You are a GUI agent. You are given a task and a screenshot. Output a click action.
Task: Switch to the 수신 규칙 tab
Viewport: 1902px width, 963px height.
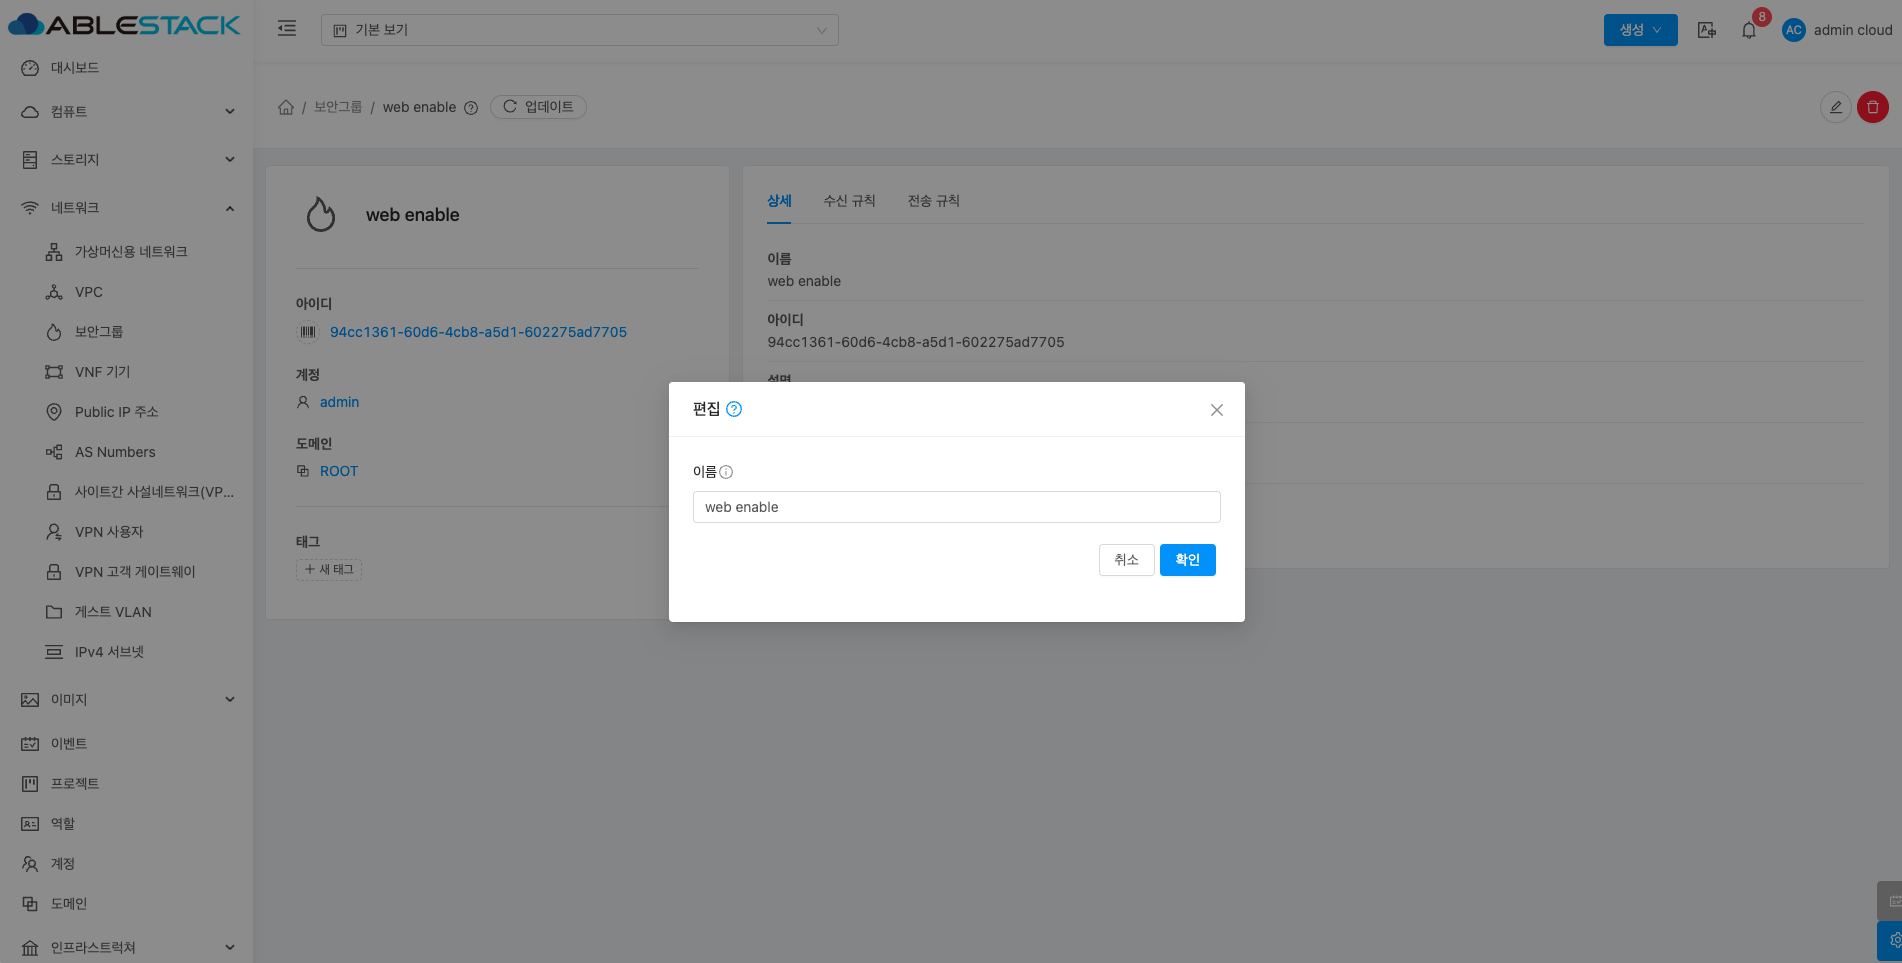850,201
